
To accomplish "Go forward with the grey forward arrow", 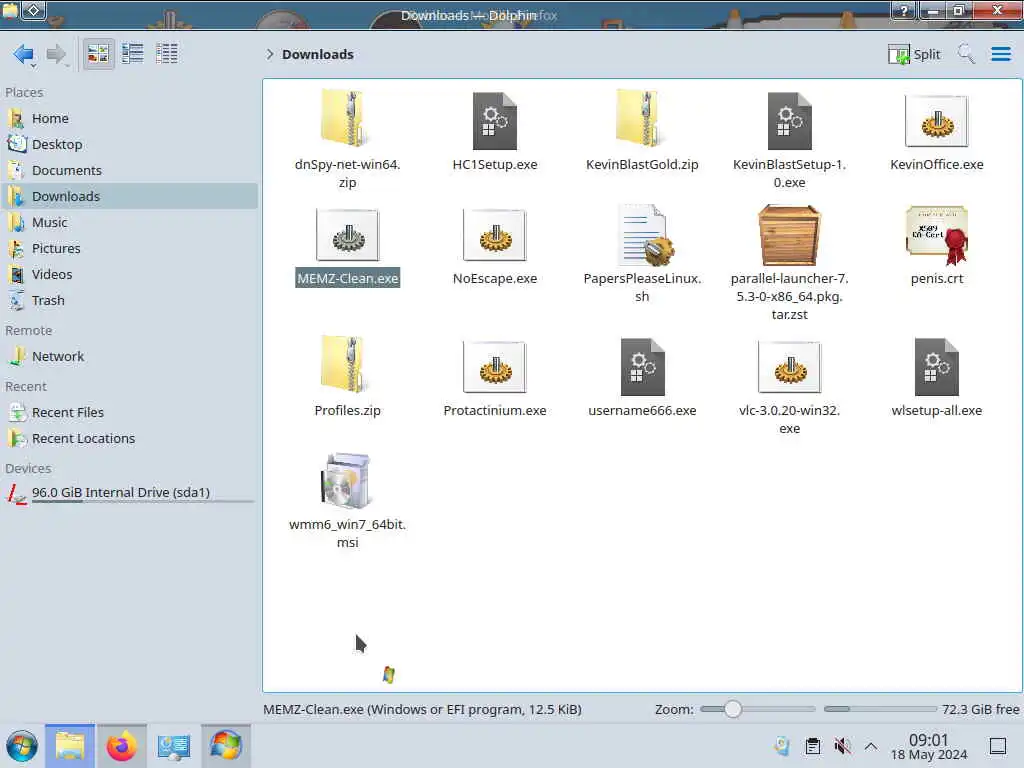I will tap(57, 54).
